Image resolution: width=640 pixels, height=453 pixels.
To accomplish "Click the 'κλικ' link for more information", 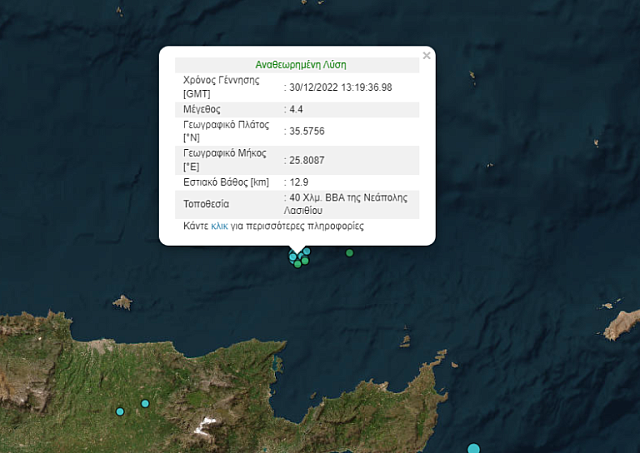I will (219, 227).
